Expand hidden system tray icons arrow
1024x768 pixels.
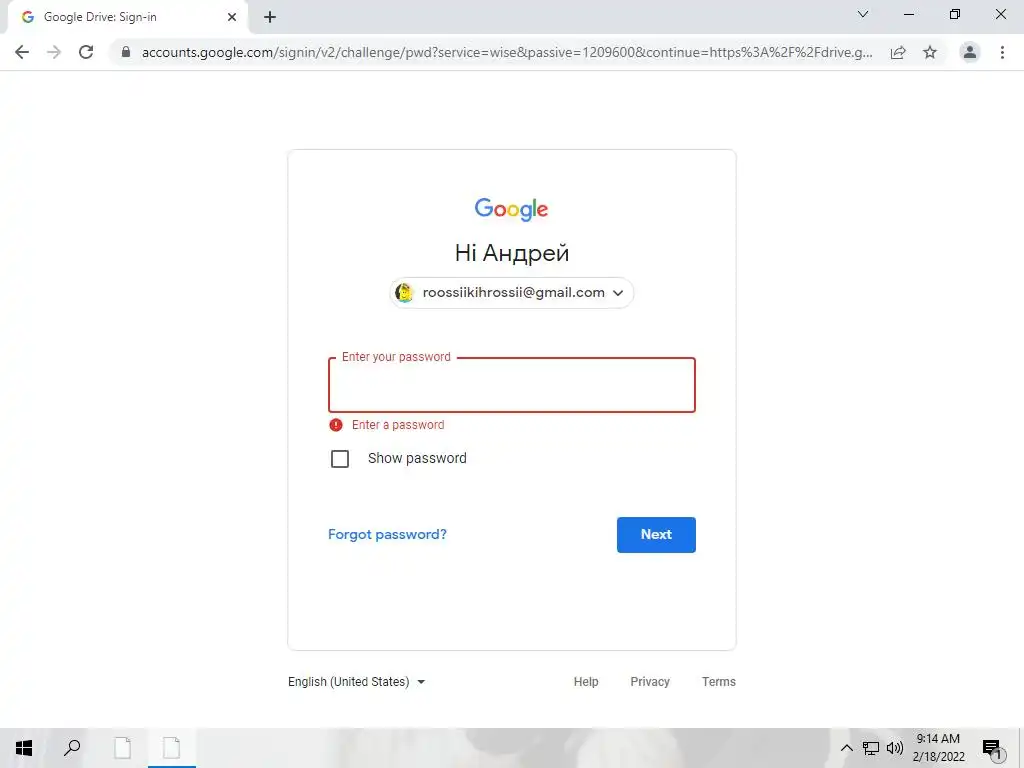846,748
